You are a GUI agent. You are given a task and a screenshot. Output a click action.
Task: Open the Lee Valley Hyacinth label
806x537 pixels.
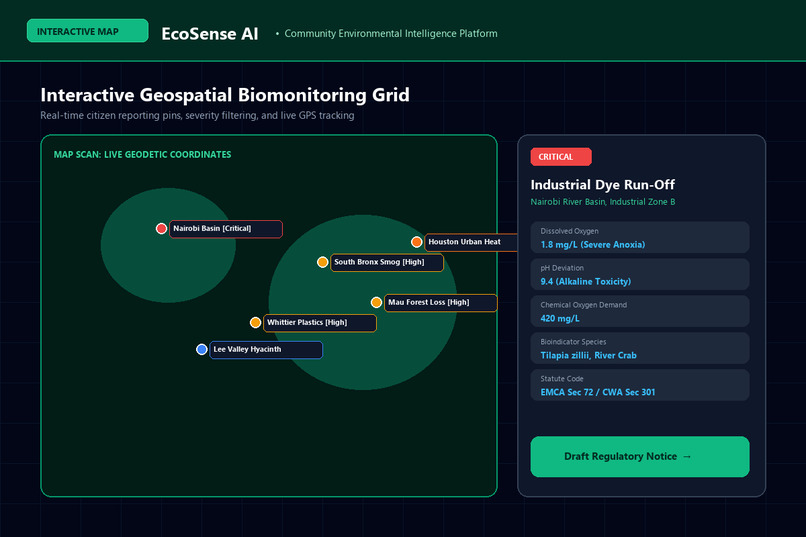tap(266, 349)
